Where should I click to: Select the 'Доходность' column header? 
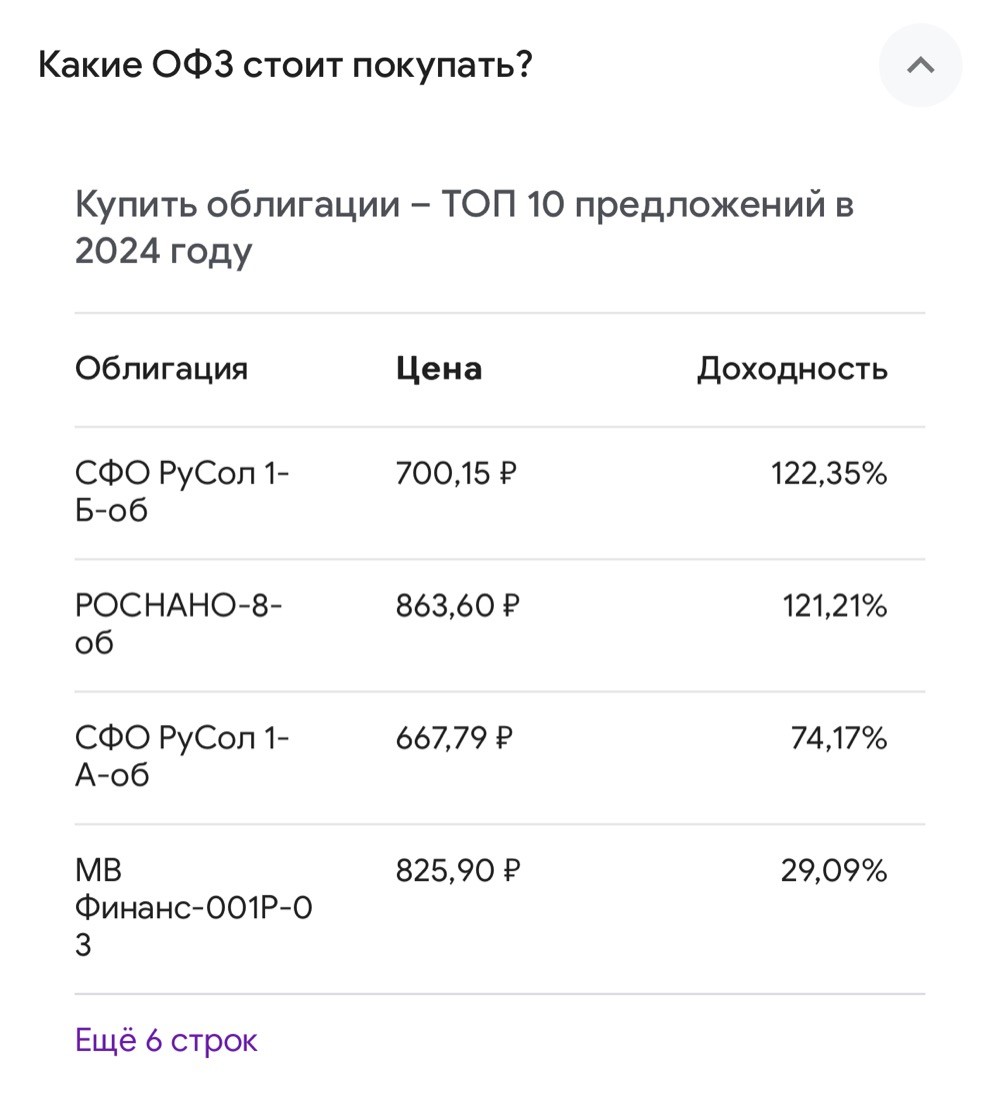click(792, 369)
